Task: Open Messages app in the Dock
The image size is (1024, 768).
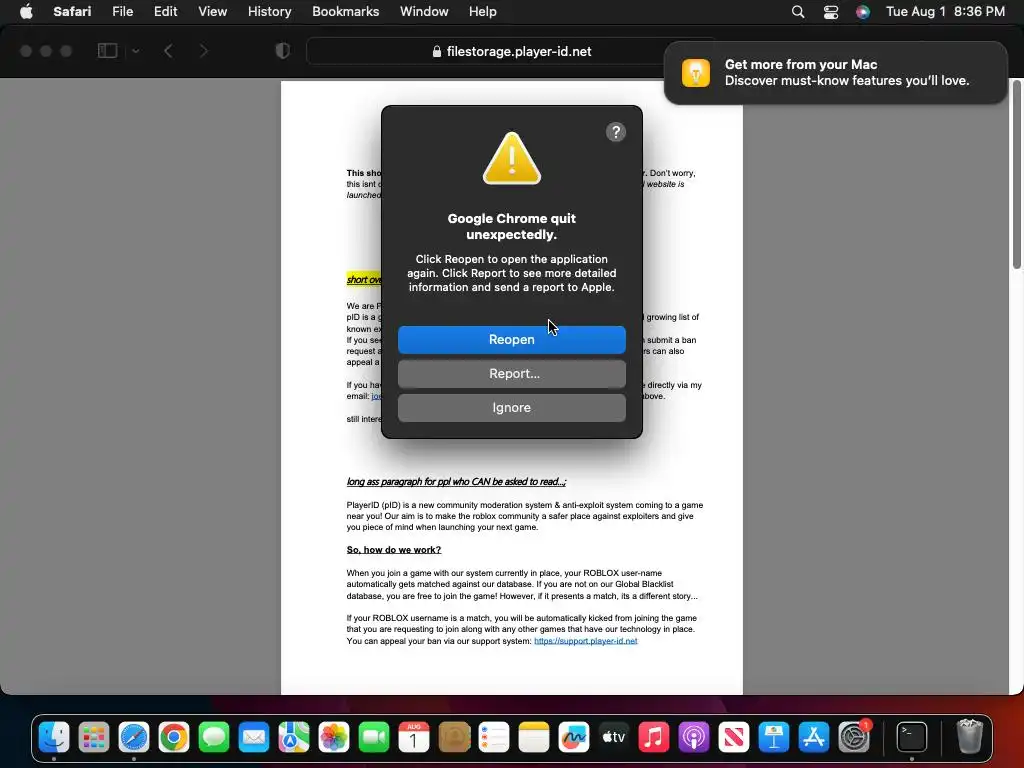Action: tap(214, 737)
